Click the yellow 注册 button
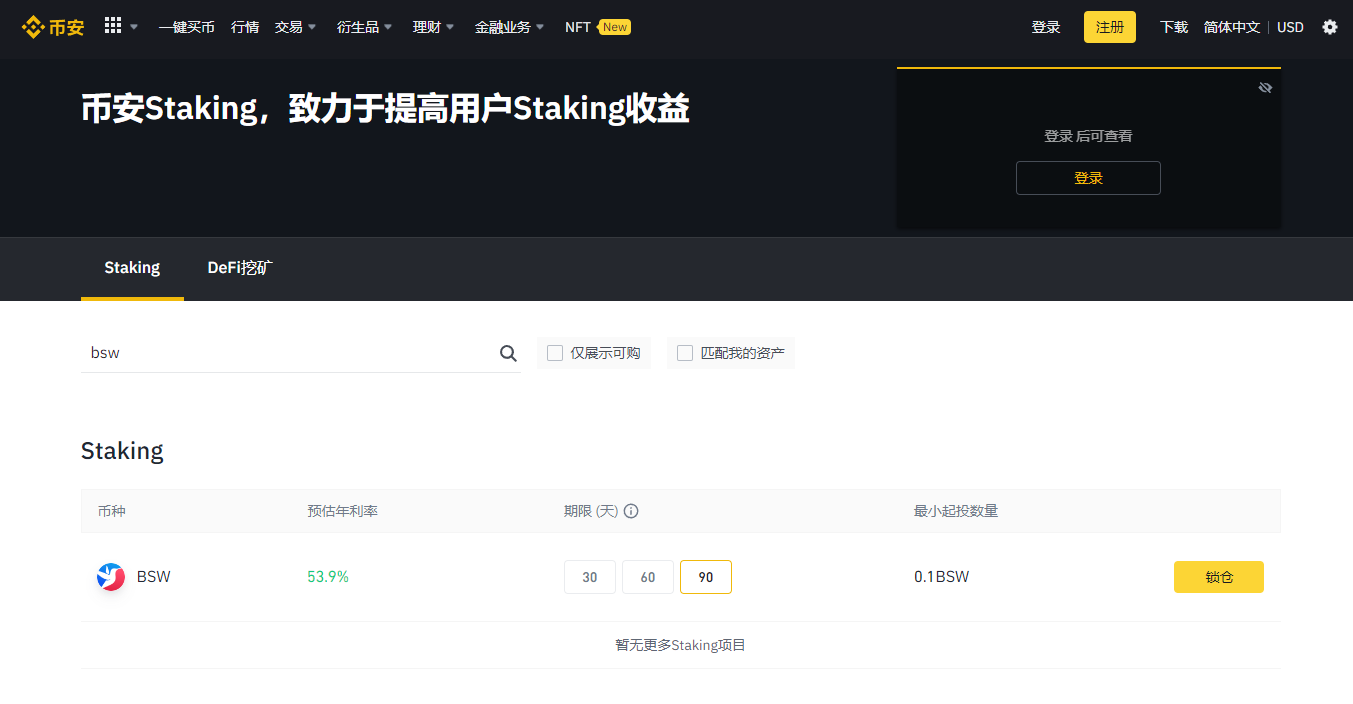 point(1110,27)
